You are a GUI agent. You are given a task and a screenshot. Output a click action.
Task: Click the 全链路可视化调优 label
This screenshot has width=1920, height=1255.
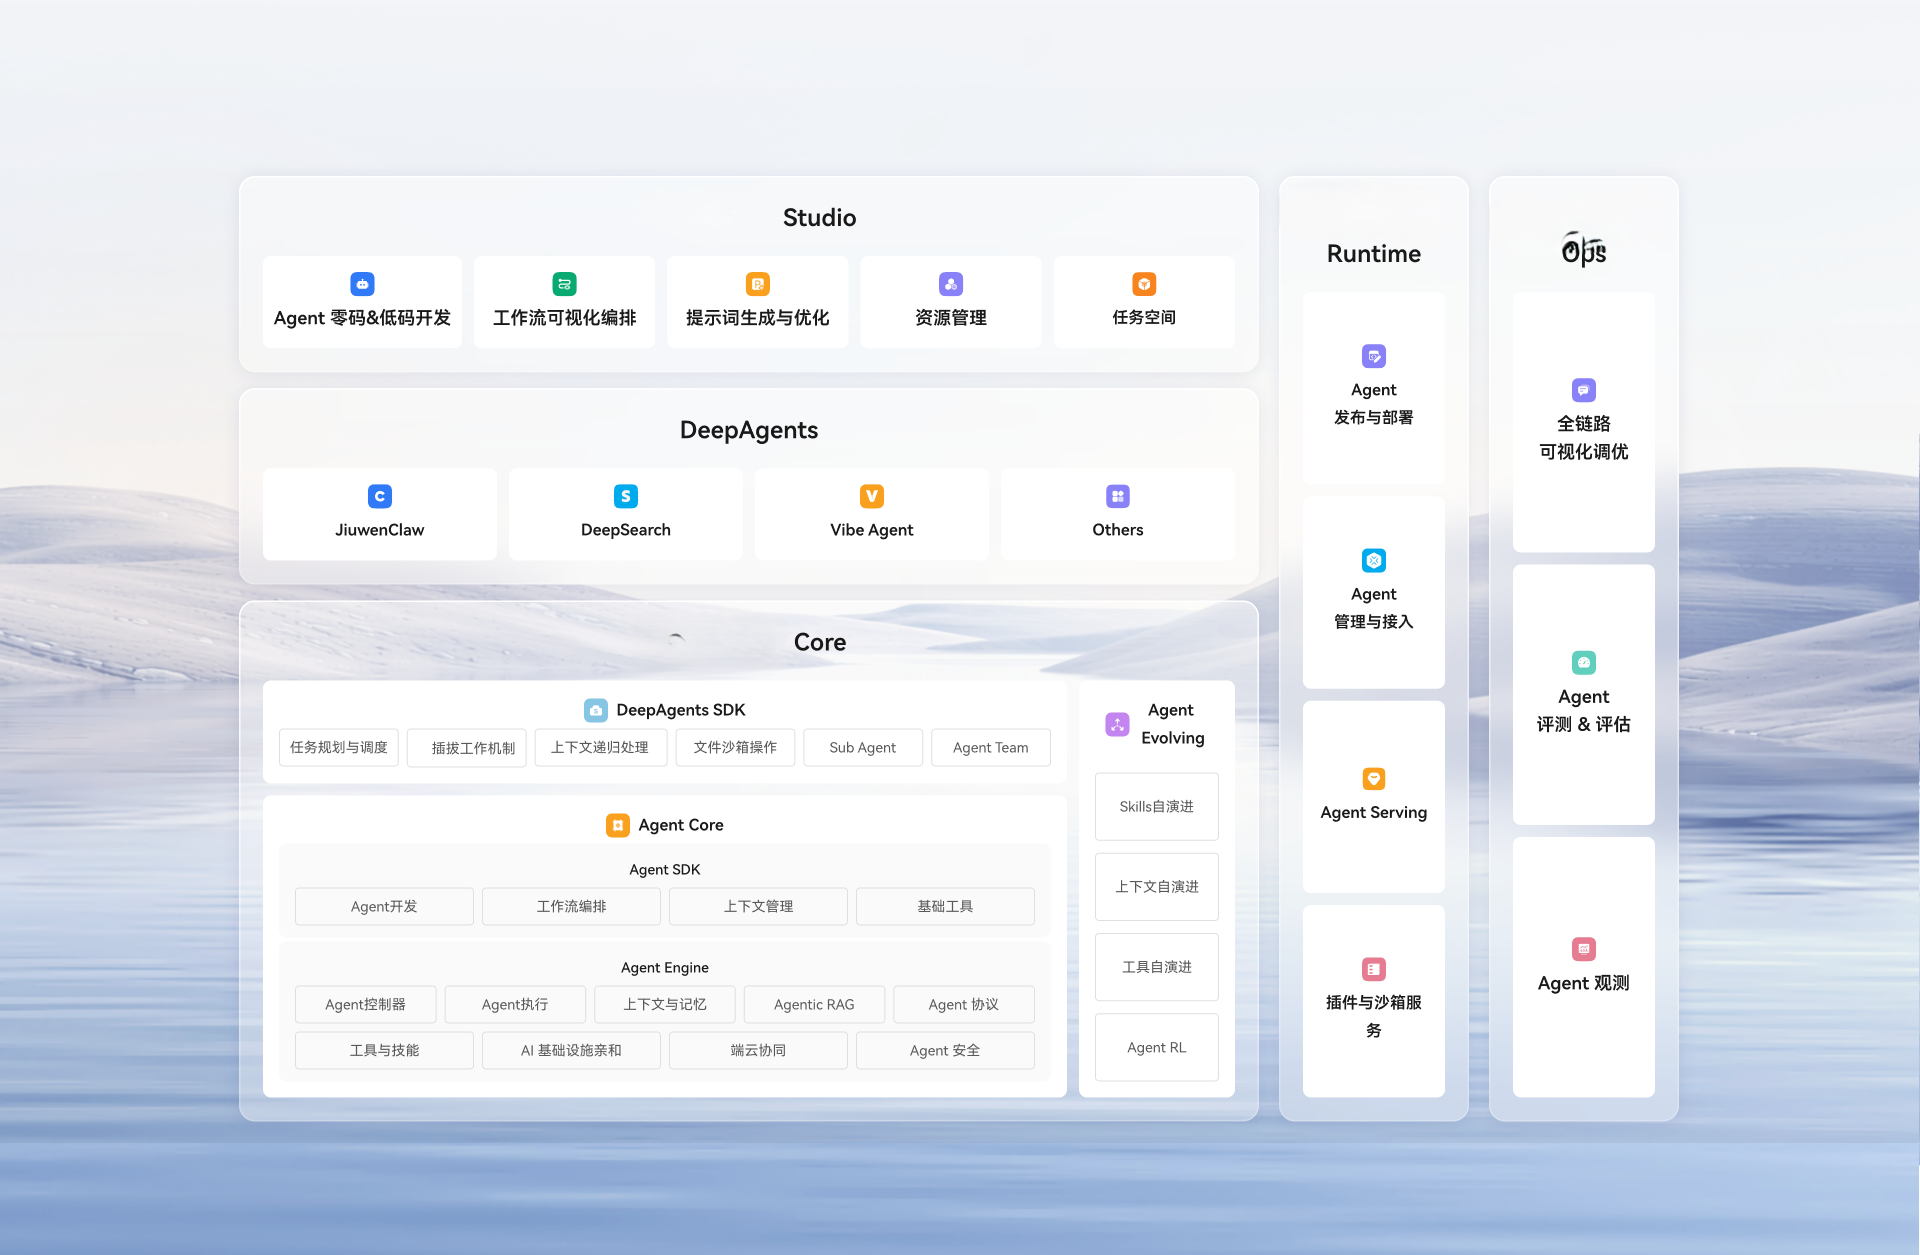coord(1584,438)
